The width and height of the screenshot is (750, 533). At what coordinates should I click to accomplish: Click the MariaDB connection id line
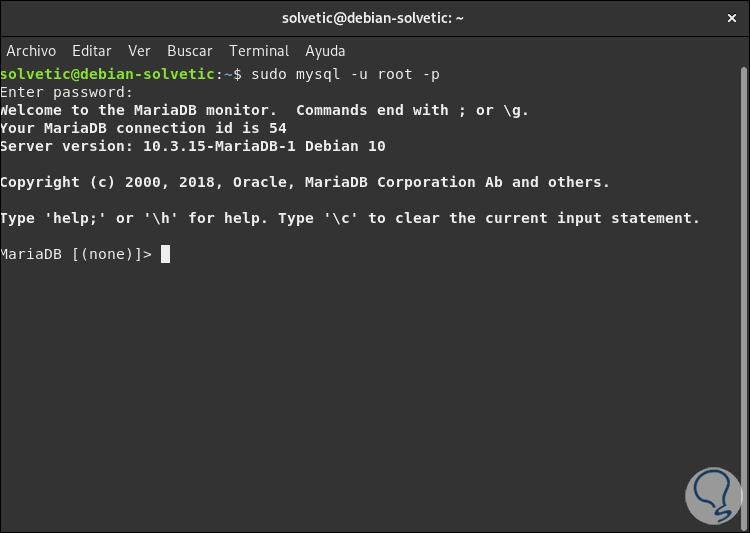click(143, 128)
